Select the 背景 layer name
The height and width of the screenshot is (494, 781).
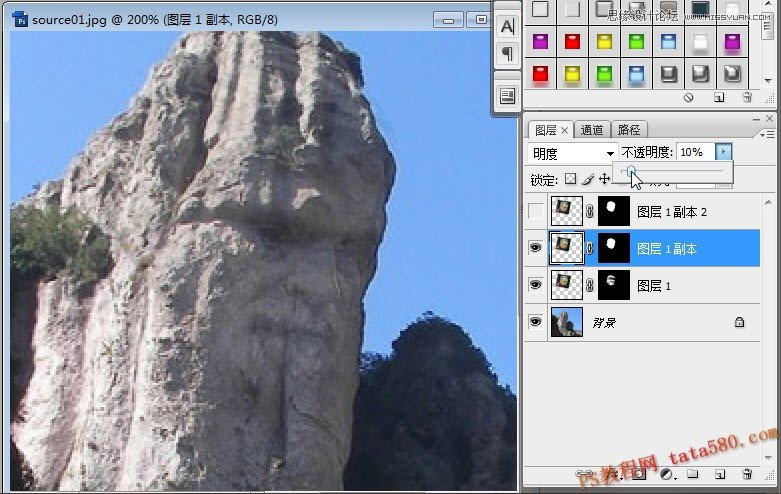click(604, 323)
